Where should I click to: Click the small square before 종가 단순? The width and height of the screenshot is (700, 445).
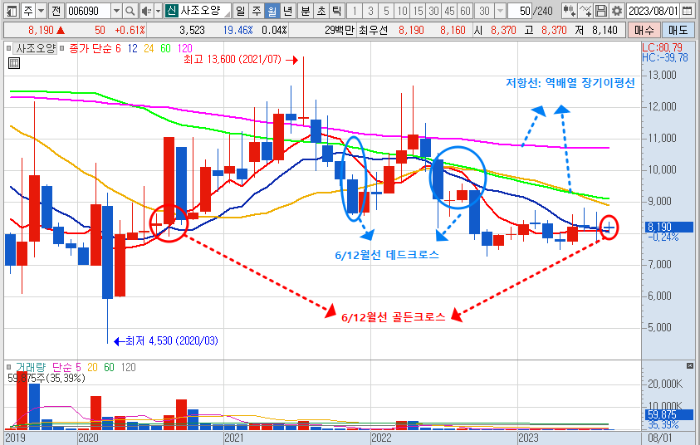(x=62, y=48)
